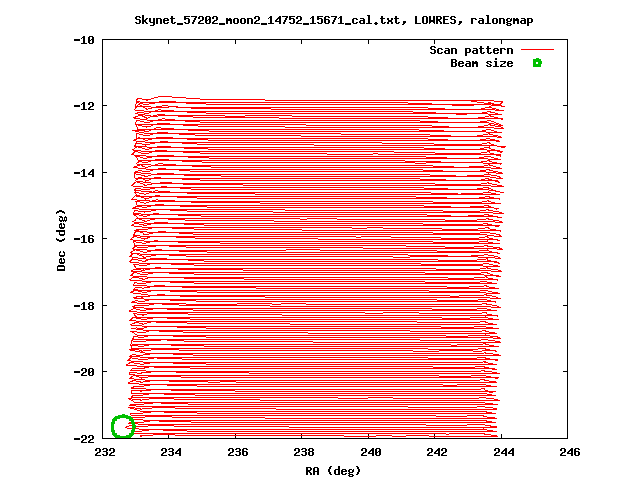Click the red Scan pattern legend line
This screenshot has height=480, width=640.
click(538, 50)
